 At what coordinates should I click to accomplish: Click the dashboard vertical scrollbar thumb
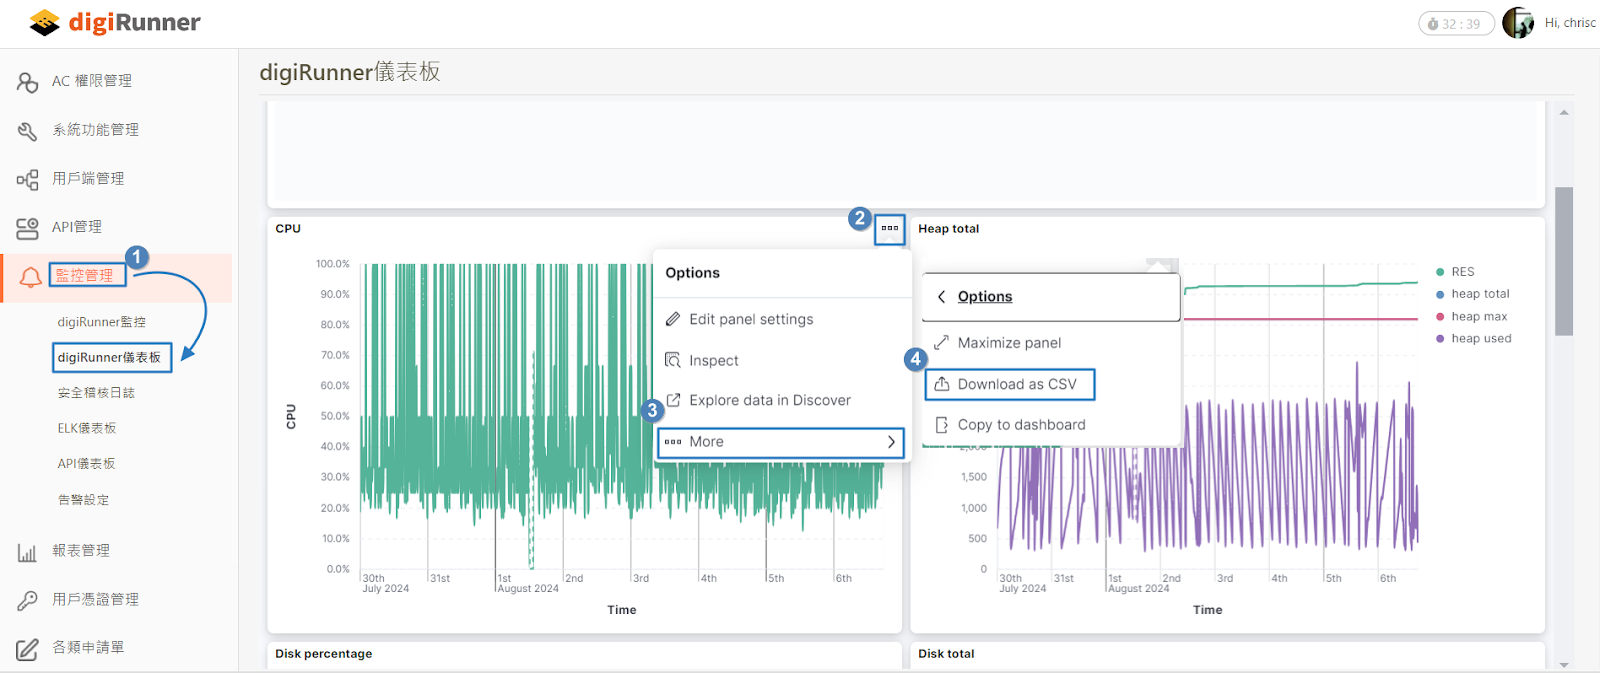(1564, 261)
